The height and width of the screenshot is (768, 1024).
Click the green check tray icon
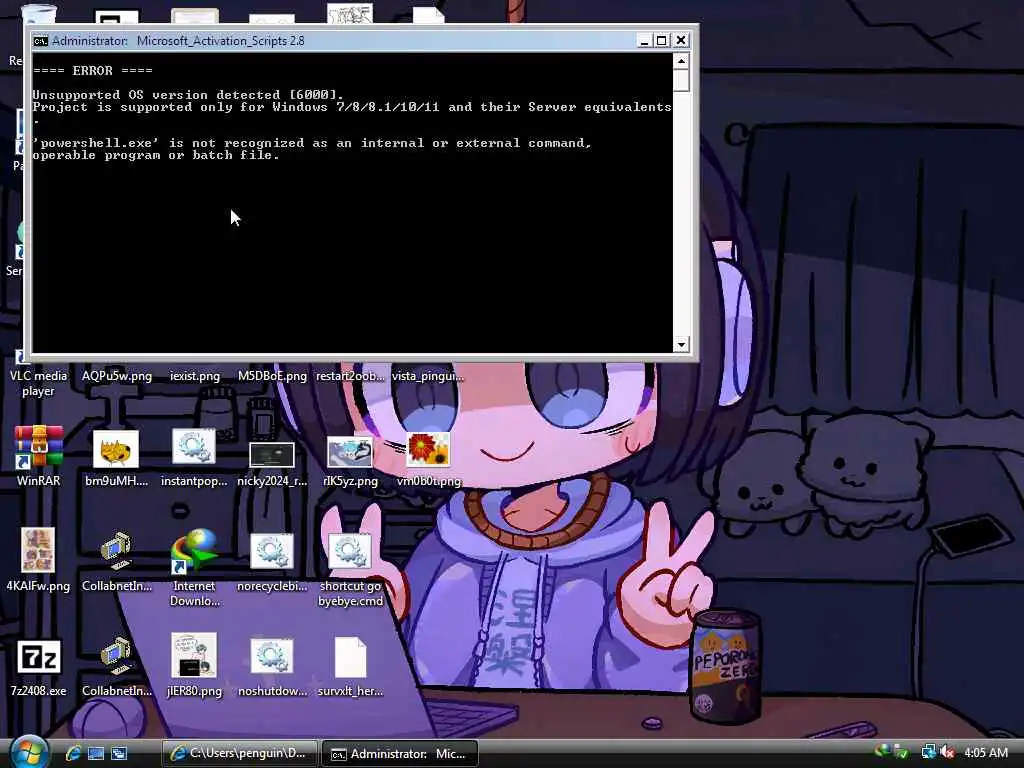point(900,753)
